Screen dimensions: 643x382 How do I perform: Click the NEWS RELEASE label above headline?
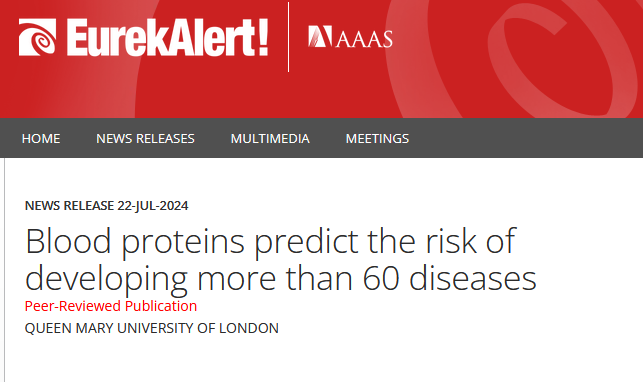(69, 205)
